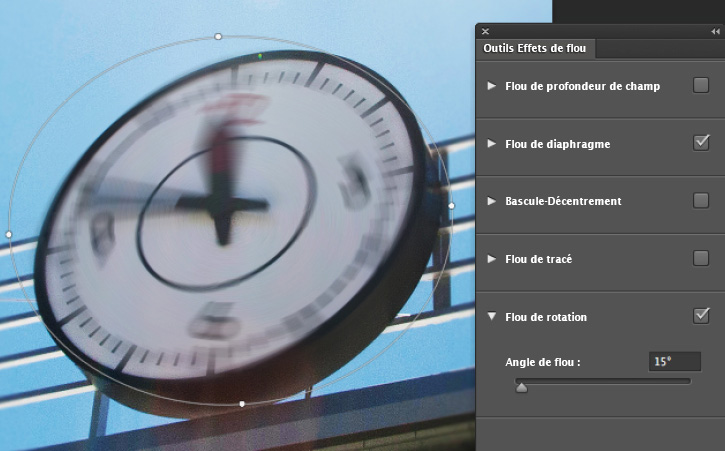Select the Outils Effets de flou tab

point(535,48)
